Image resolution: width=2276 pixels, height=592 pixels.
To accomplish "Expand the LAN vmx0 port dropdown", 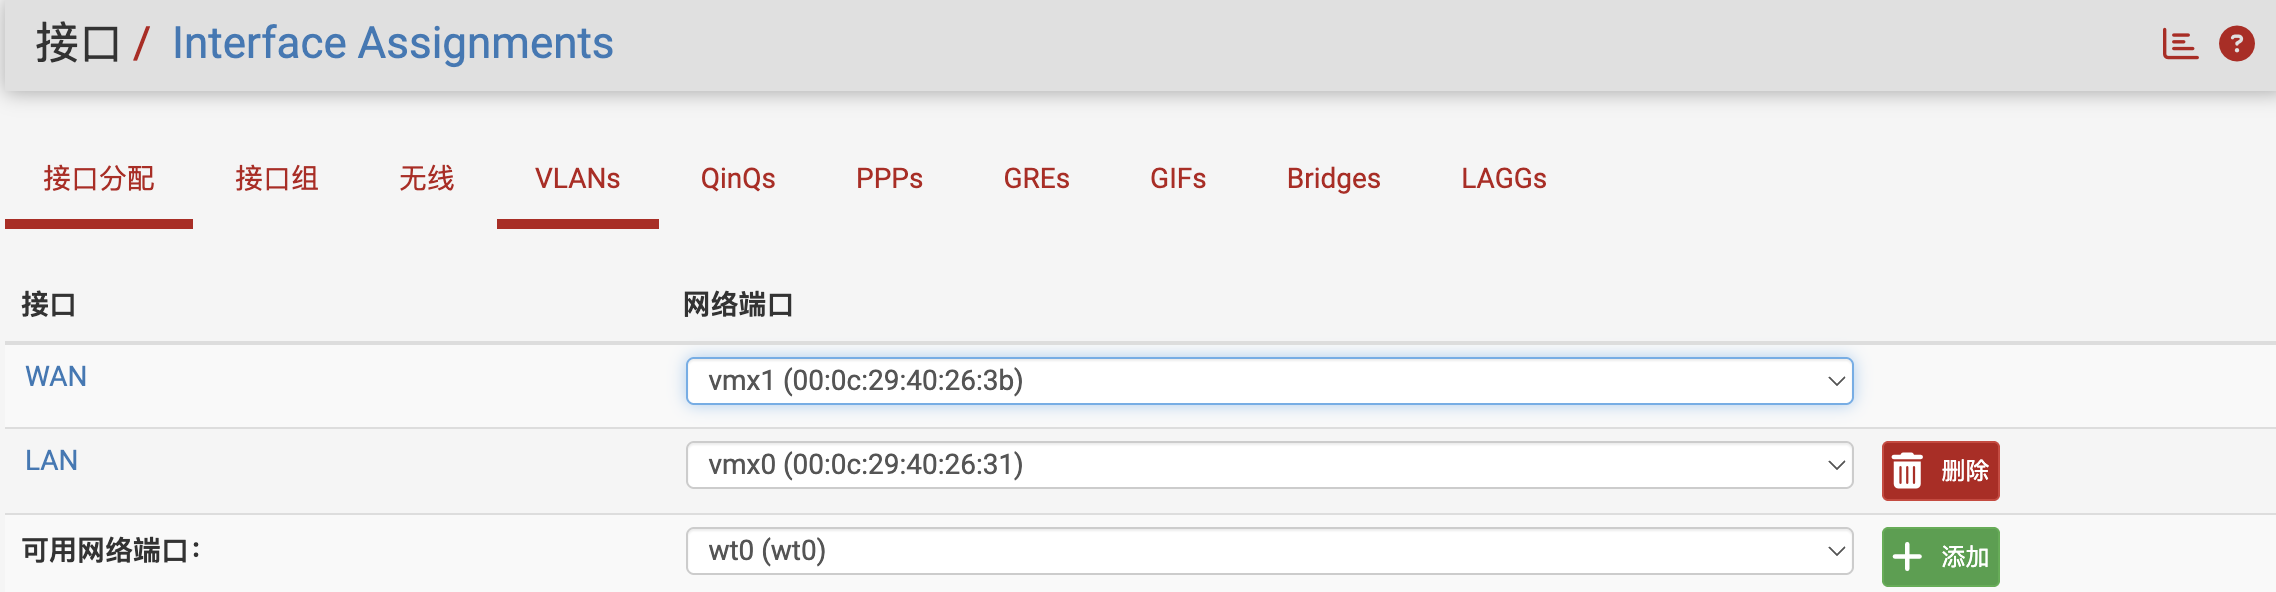I will tap(1269, 465).
